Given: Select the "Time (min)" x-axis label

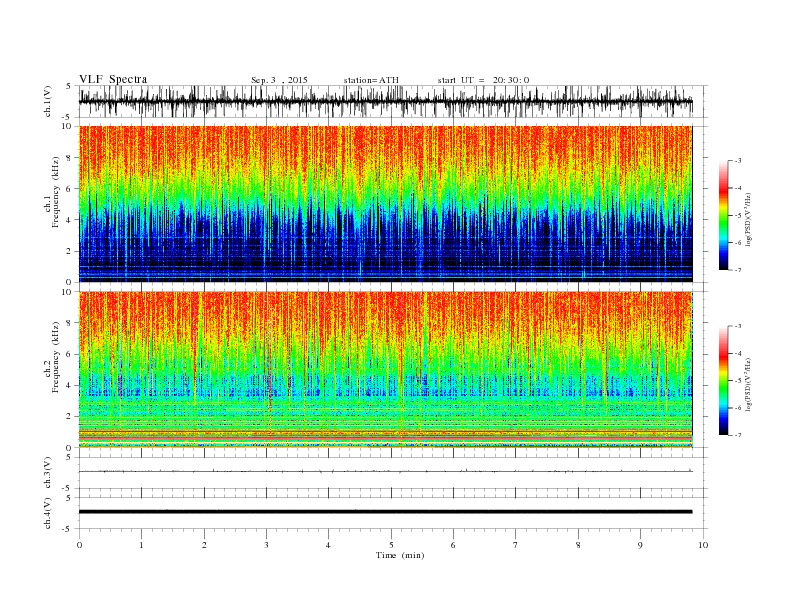Looking at the screenshot, I should click(x=400, y=555).
